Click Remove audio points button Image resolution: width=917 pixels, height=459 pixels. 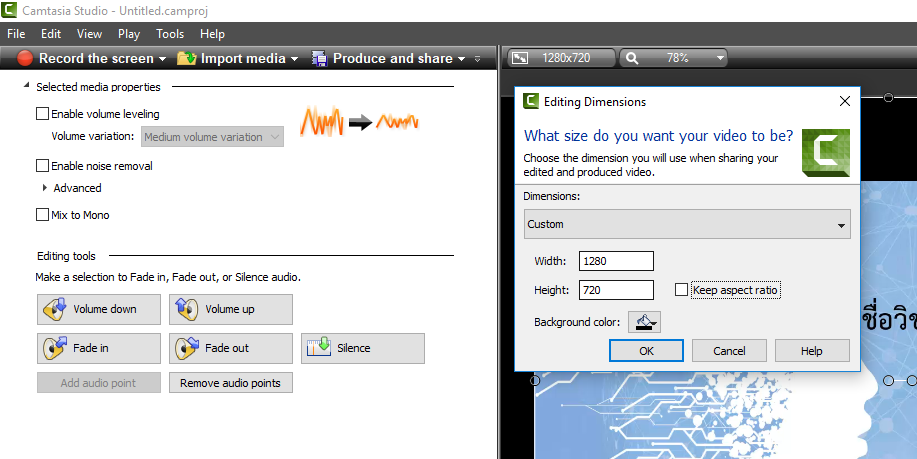[x=231, y=383]
